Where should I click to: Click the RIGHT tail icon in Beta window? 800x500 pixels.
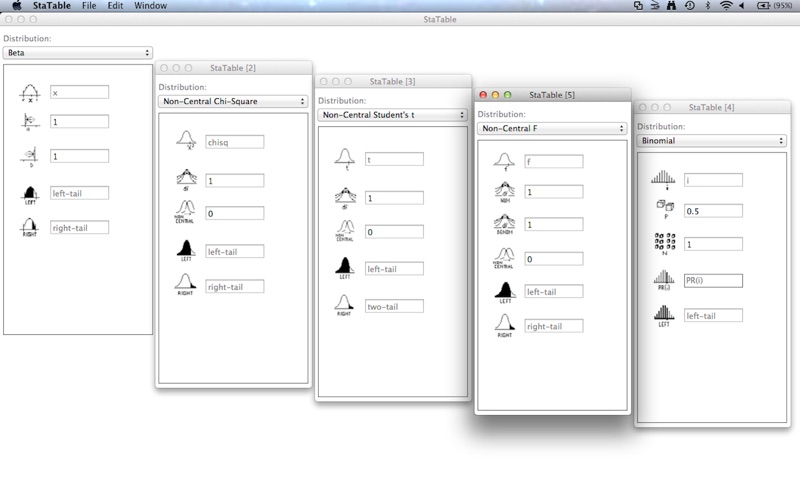(x=30, y=228)
